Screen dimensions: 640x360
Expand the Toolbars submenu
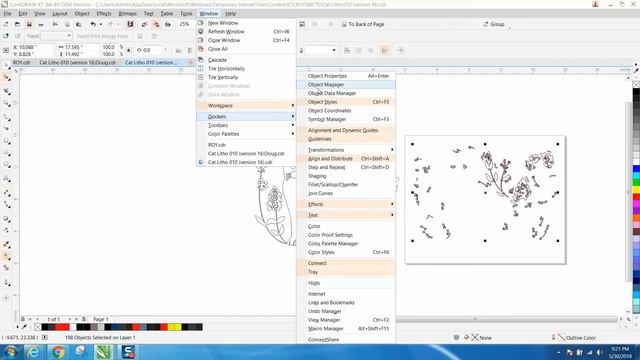click(246, 125)
